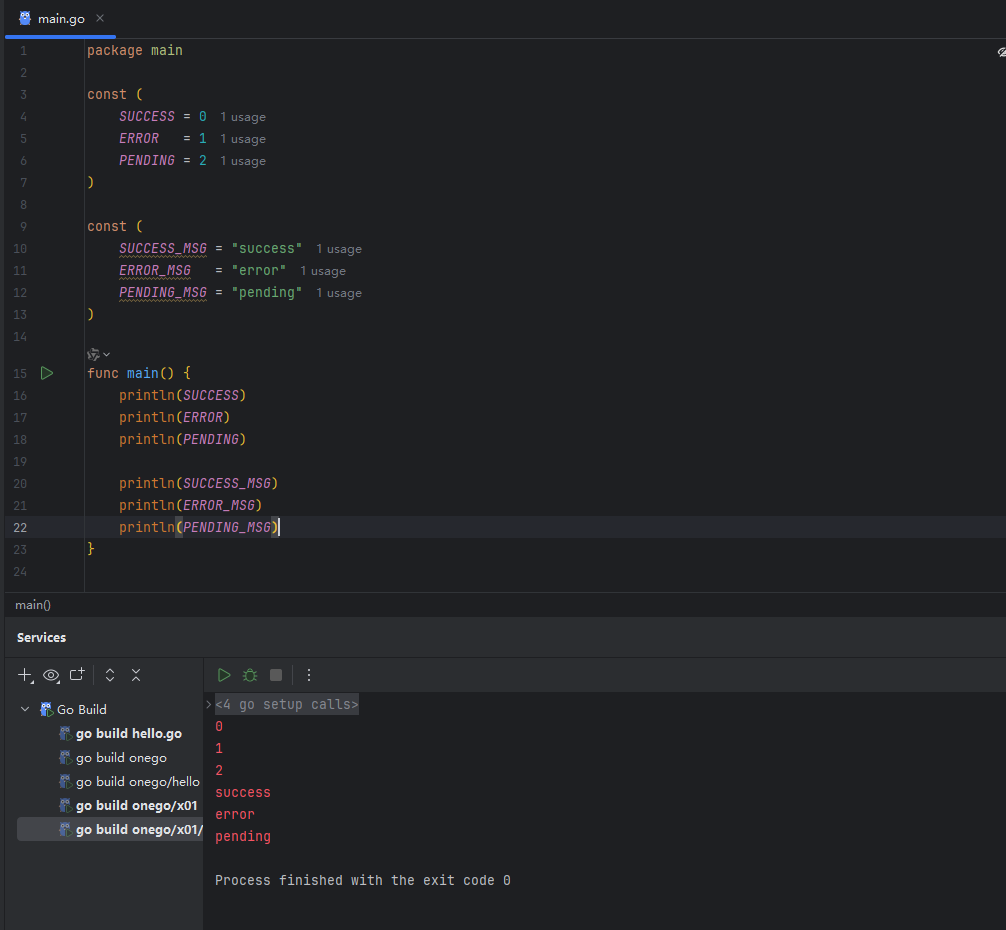Image resolution: width=1006 pixels, height=930 pixels.
Task: Open services in new tab icon
Action: pos(77,675)
